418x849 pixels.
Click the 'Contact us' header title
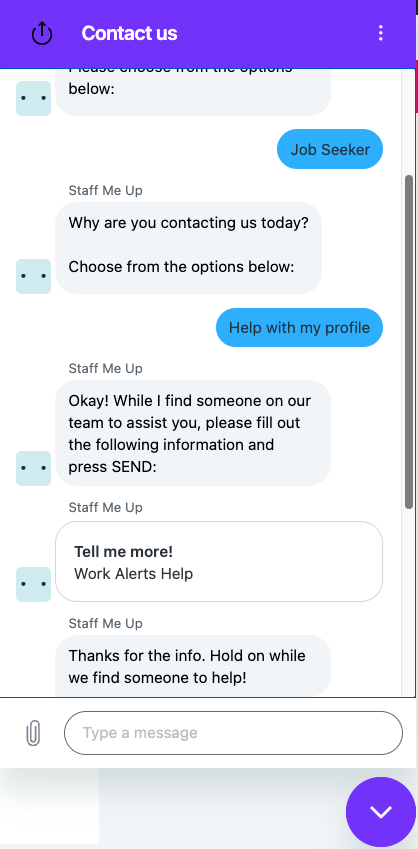(x=129, y=34)
